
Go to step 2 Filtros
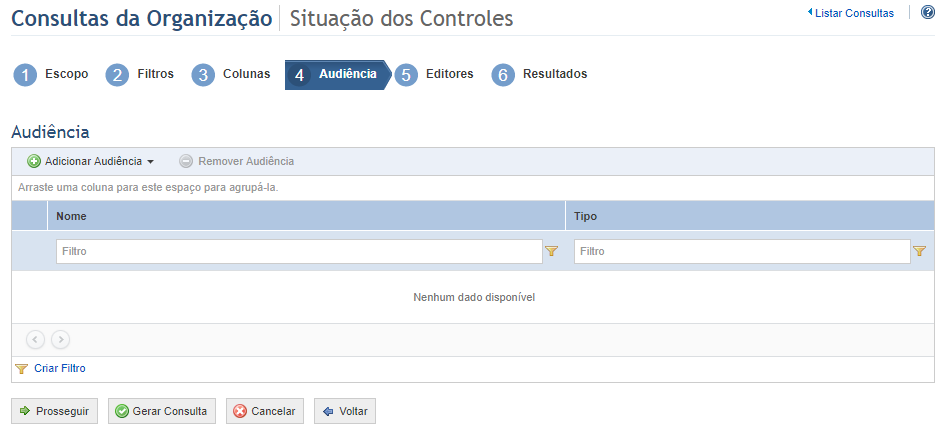click(140, 75)
